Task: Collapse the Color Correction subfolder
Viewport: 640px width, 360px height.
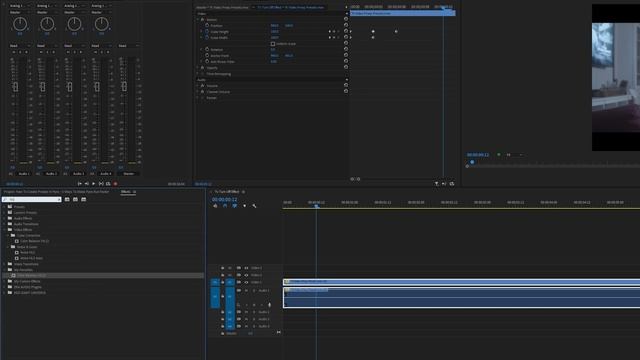Action: pos(8,236)
